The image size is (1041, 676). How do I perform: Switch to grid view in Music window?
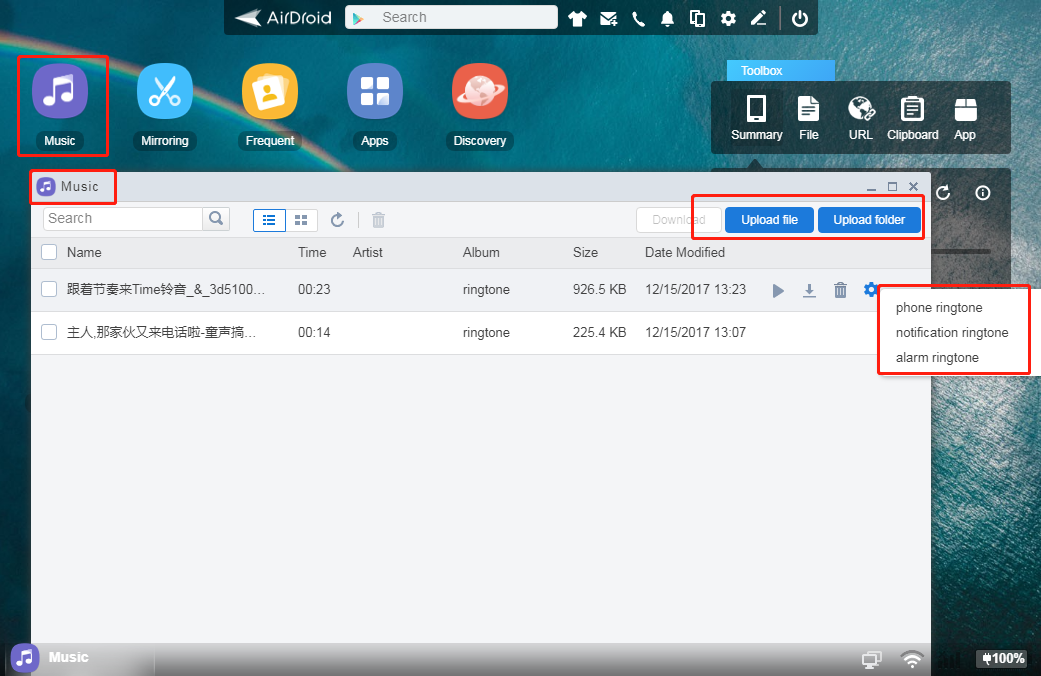click(x=300, y=220)
